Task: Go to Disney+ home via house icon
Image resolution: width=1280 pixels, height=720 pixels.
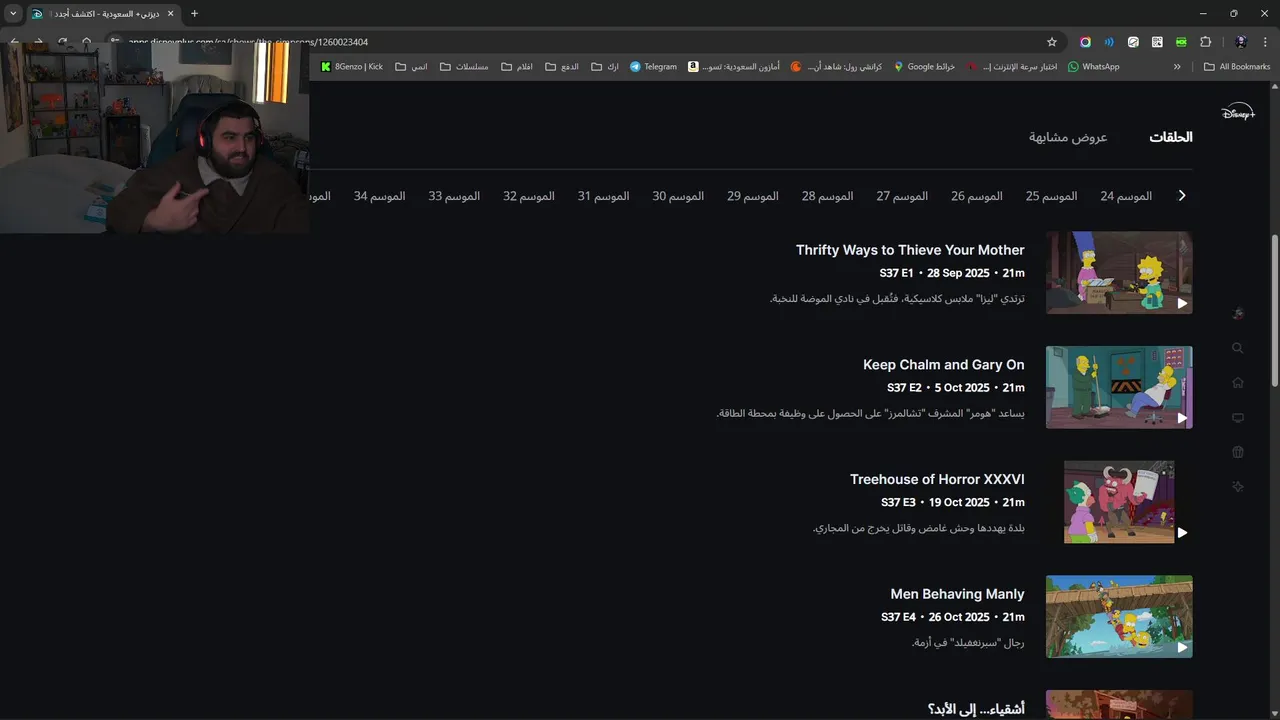Action: coord(1238,383)
